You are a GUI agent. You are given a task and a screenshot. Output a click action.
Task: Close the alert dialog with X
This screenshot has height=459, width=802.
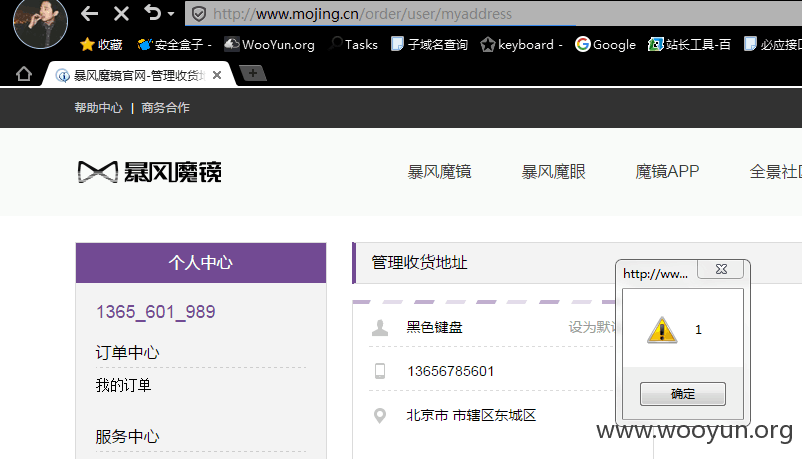click(721, 269)
